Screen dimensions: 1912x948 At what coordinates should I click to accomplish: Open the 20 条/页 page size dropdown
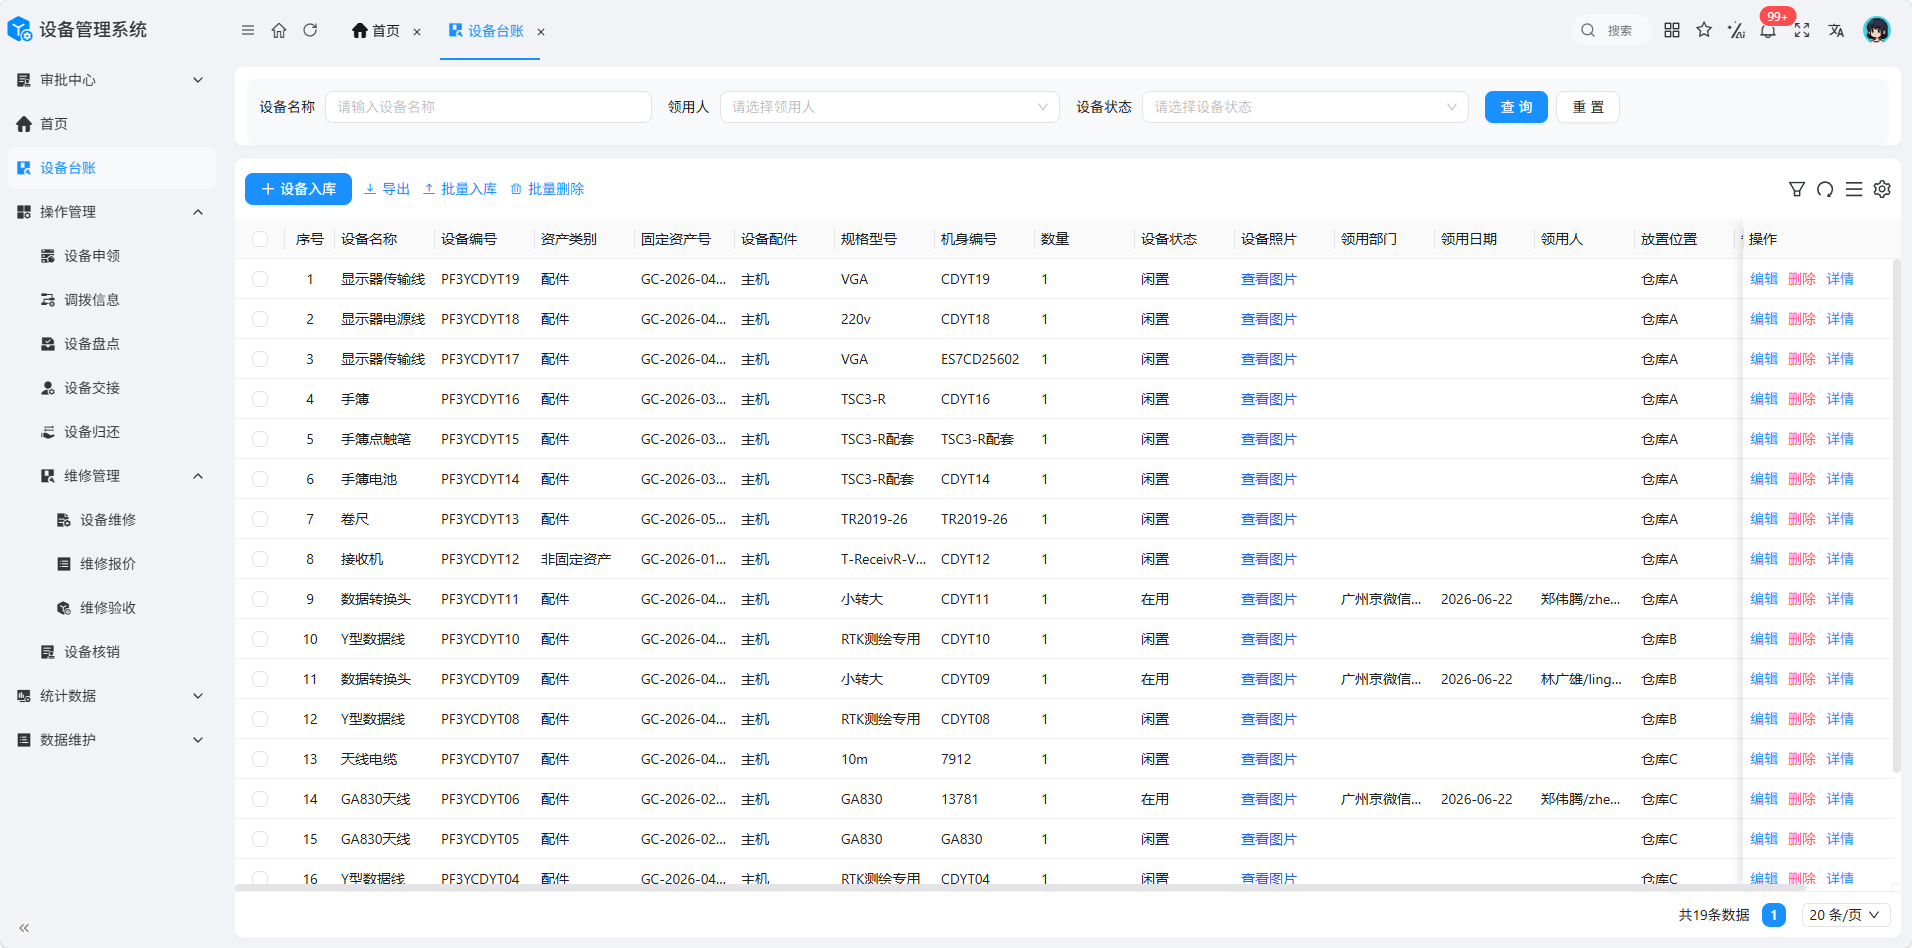pos(1846,915)
